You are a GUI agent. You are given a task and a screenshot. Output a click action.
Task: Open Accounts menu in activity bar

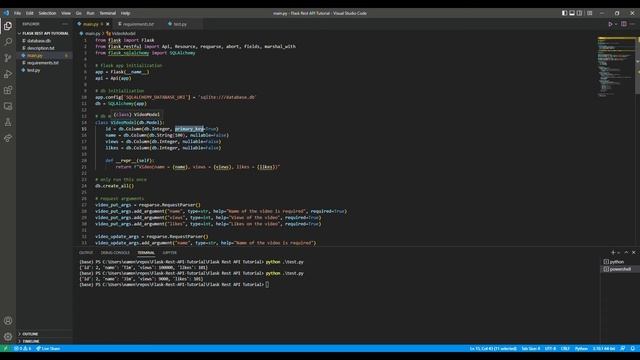[x=8, y=321]
